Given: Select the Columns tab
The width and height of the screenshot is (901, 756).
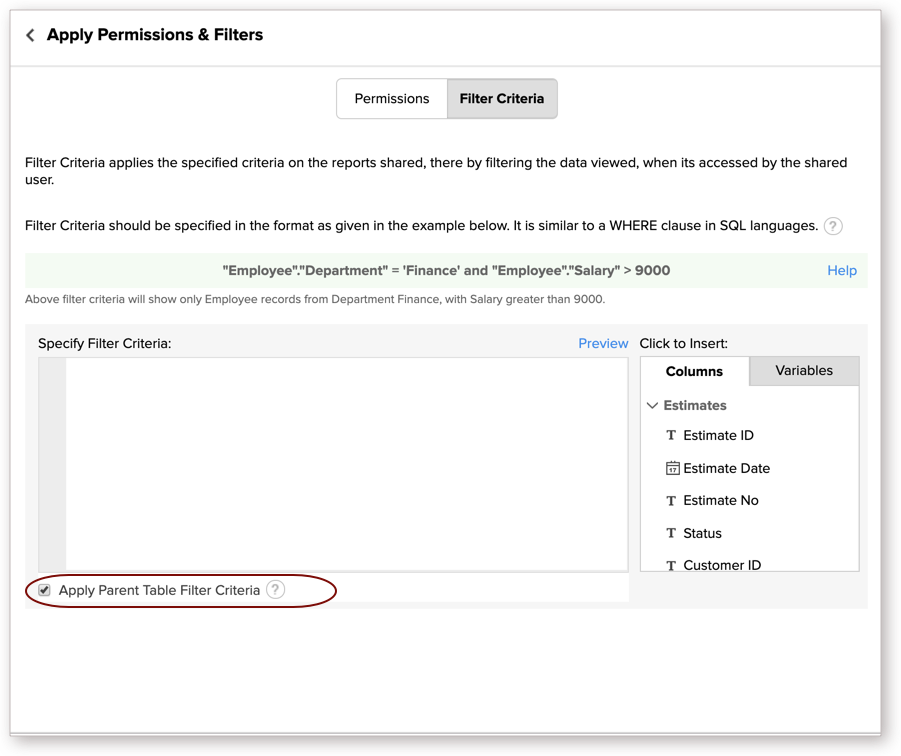Looking at the screenshot, I should click(694, 372).
